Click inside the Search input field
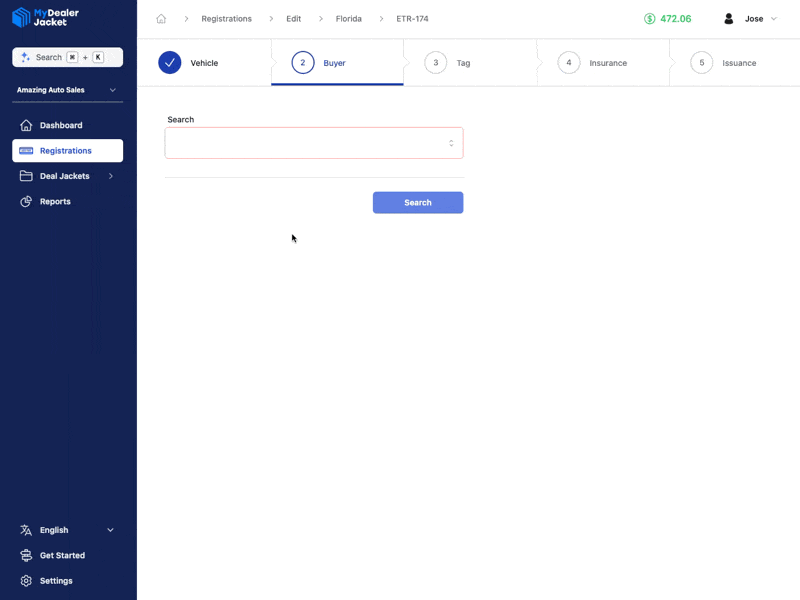Screen dimensions: 800x600 pos(300,142)
